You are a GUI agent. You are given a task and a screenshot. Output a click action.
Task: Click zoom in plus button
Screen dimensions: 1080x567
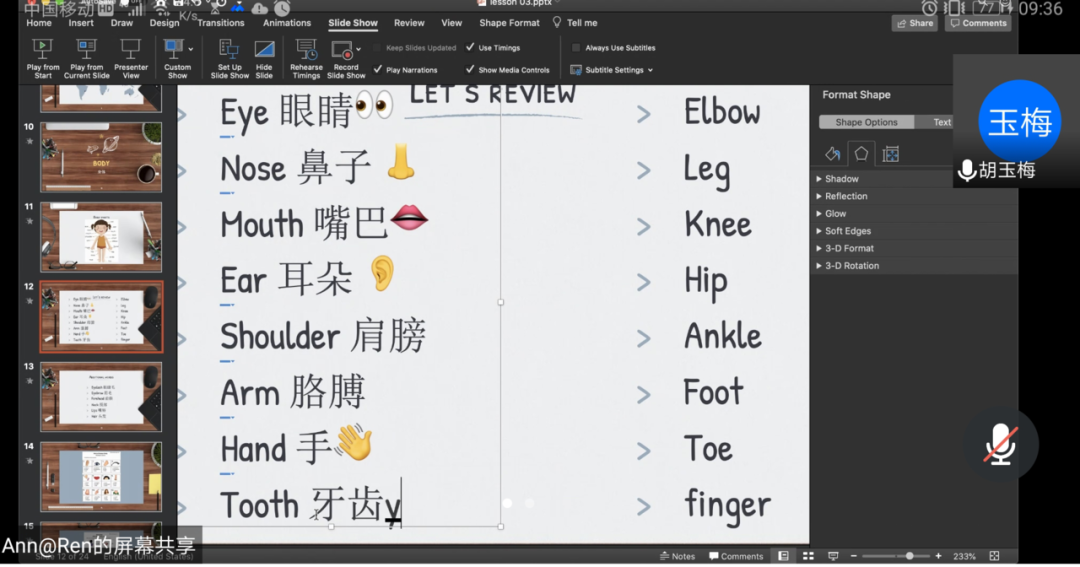click(938, 556)
